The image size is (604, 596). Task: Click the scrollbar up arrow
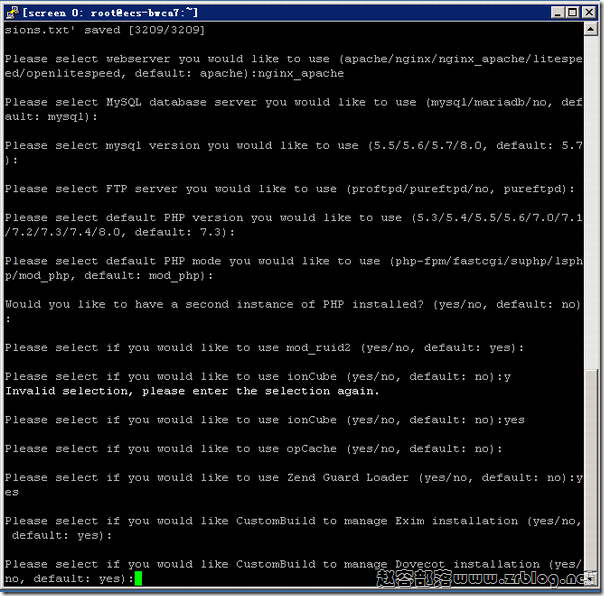coord(591,29)
